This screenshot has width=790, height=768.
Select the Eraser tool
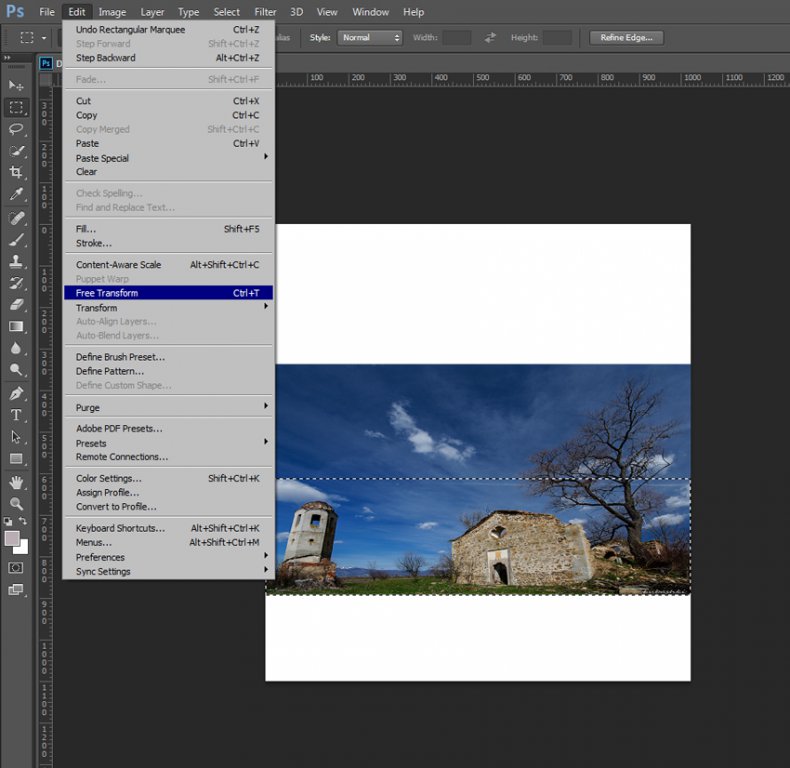click(16, 304)
